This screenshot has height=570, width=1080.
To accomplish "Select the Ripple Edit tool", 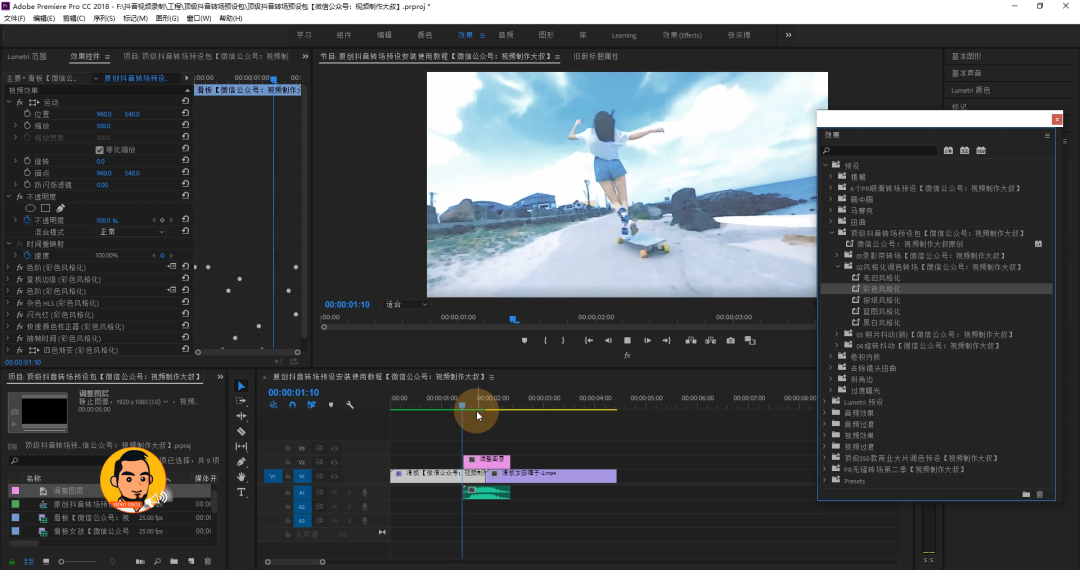I will 241,416.
